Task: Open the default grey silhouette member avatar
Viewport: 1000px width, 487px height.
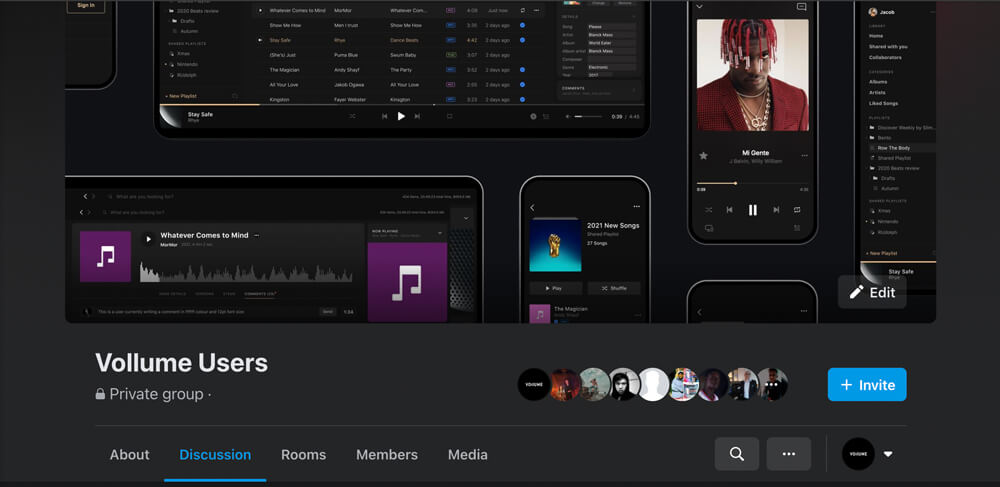Action: click(654, 384)
